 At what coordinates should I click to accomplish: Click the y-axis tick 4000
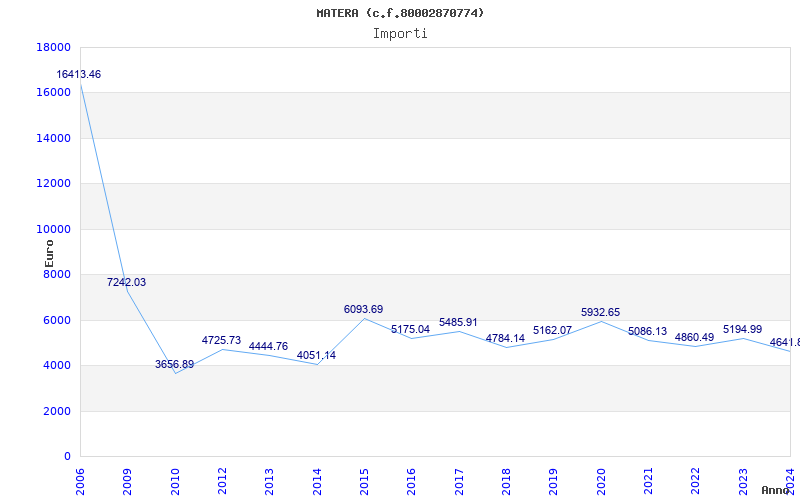click(x=57, y=365)
